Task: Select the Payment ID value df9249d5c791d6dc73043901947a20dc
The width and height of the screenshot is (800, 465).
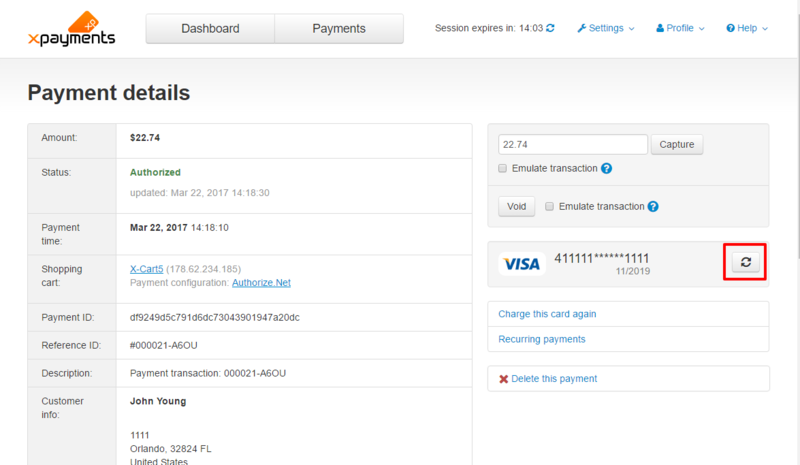Action: pyautogui.click(x=215, y=317)
